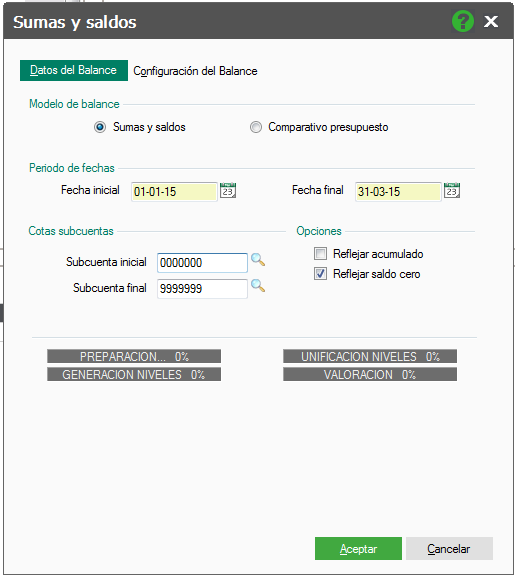
Task: Switch to Configuración del Balance tab
Action: 195,71
